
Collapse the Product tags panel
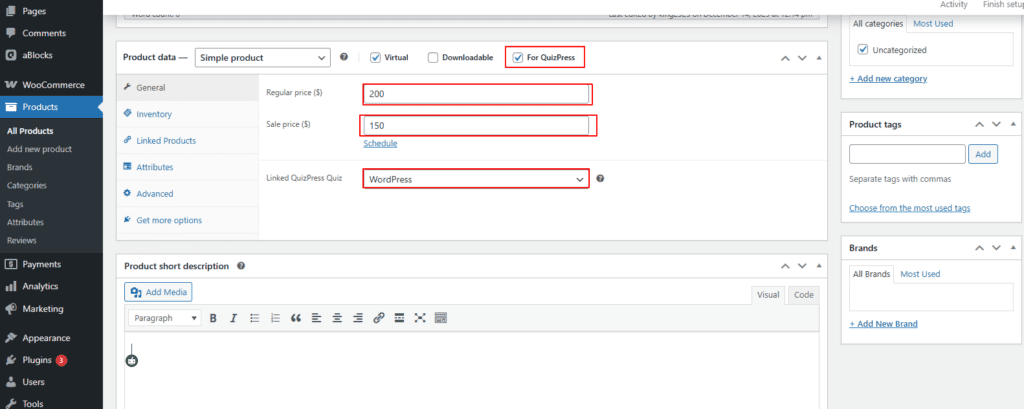click(1013, 124)
